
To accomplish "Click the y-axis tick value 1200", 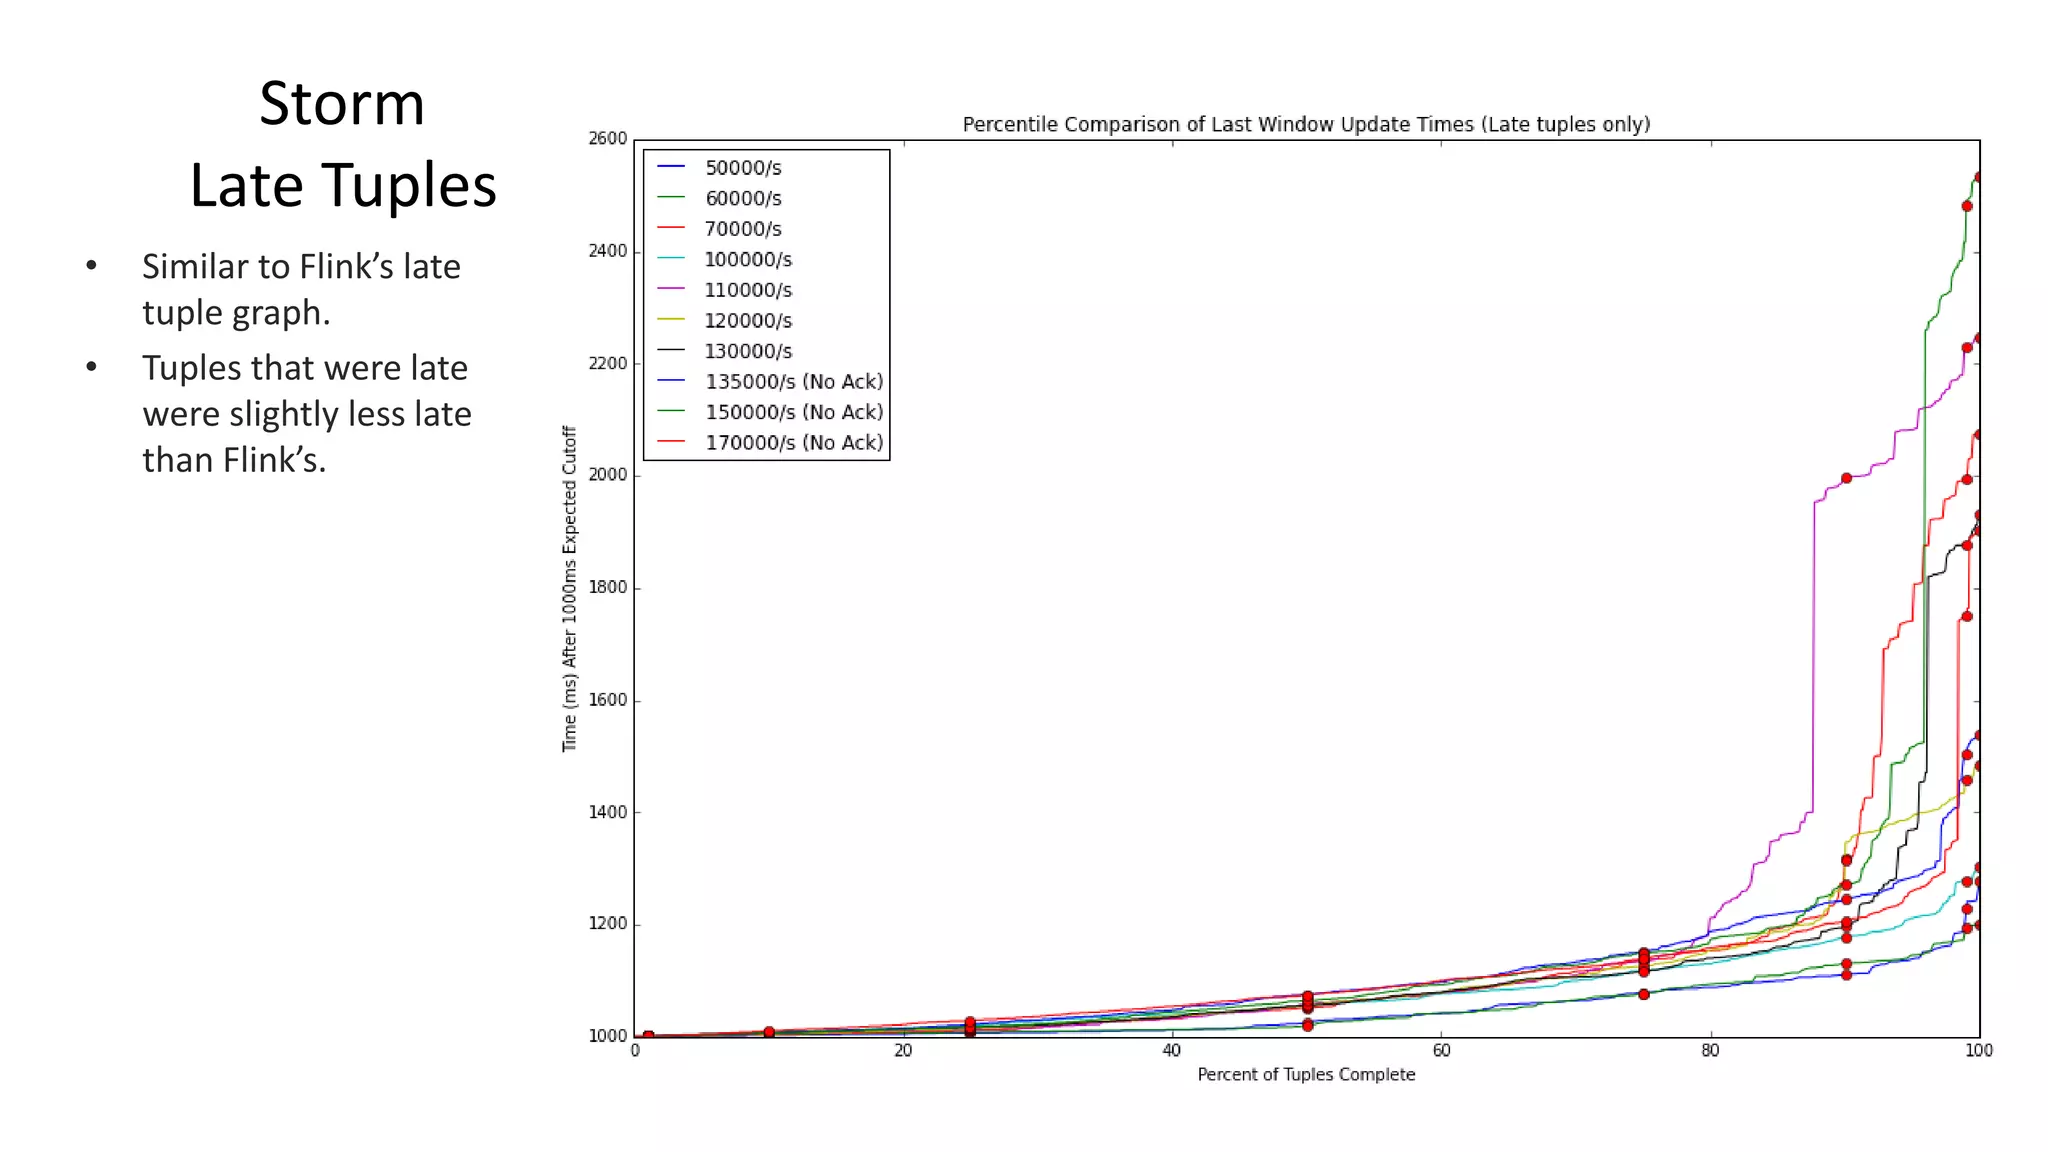I will tap(608, 924).
